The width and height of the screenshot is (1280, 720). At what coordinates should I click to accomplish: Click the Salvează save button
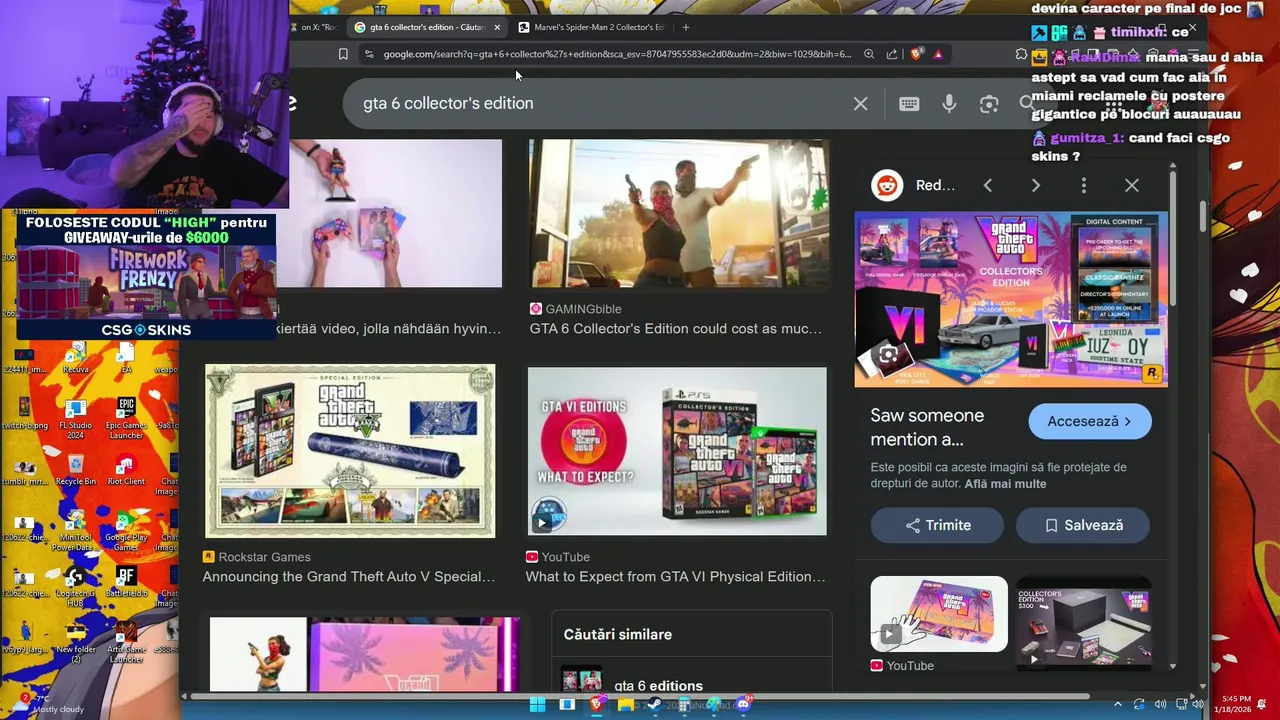[x=1083, y=525]
